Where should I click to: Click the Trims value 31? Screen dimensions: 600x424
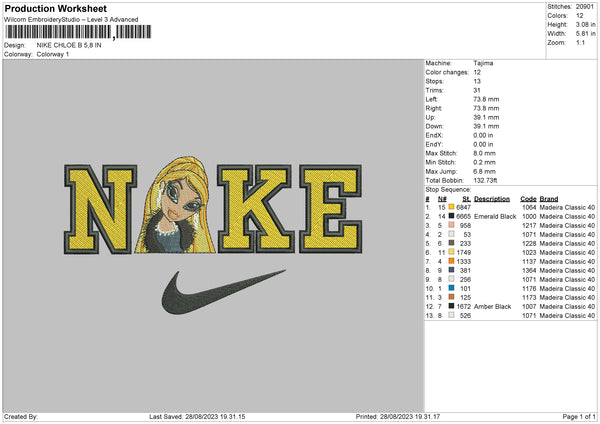[x=477, y=90]
